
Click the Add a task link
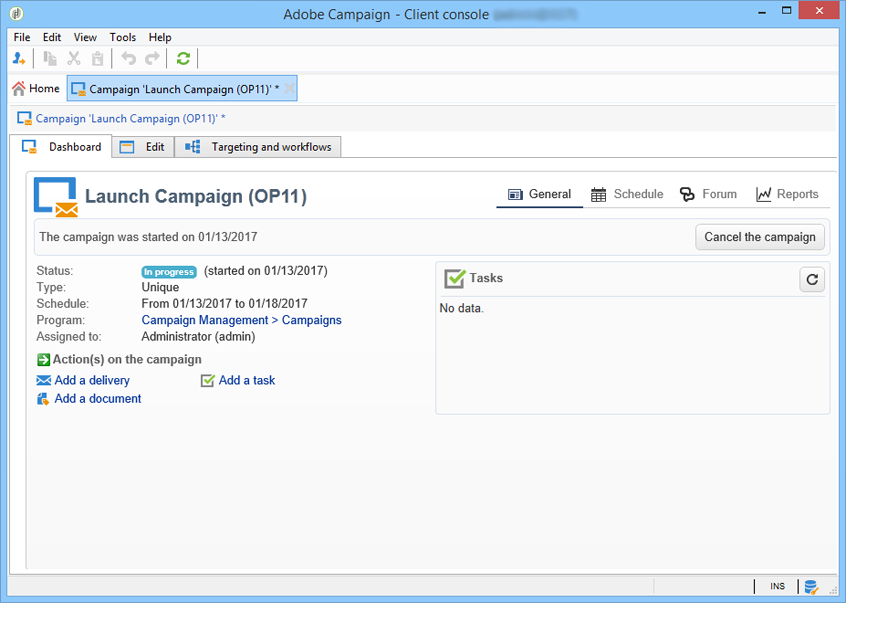click(x=247, y=380)
